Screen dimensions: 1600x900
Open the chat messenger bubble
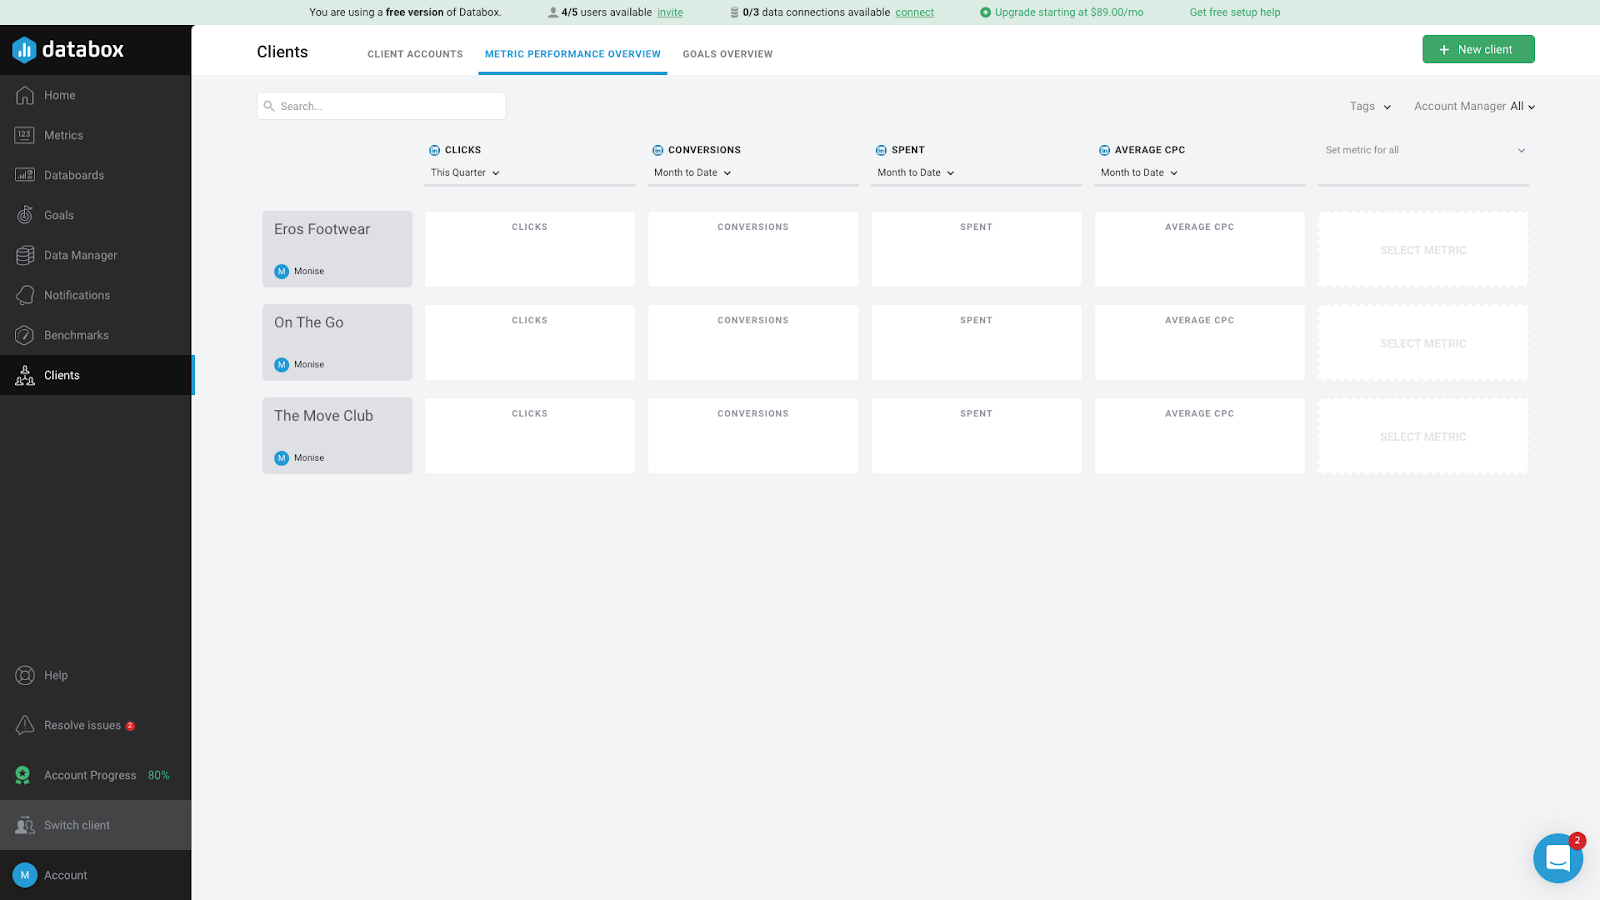1558,858
